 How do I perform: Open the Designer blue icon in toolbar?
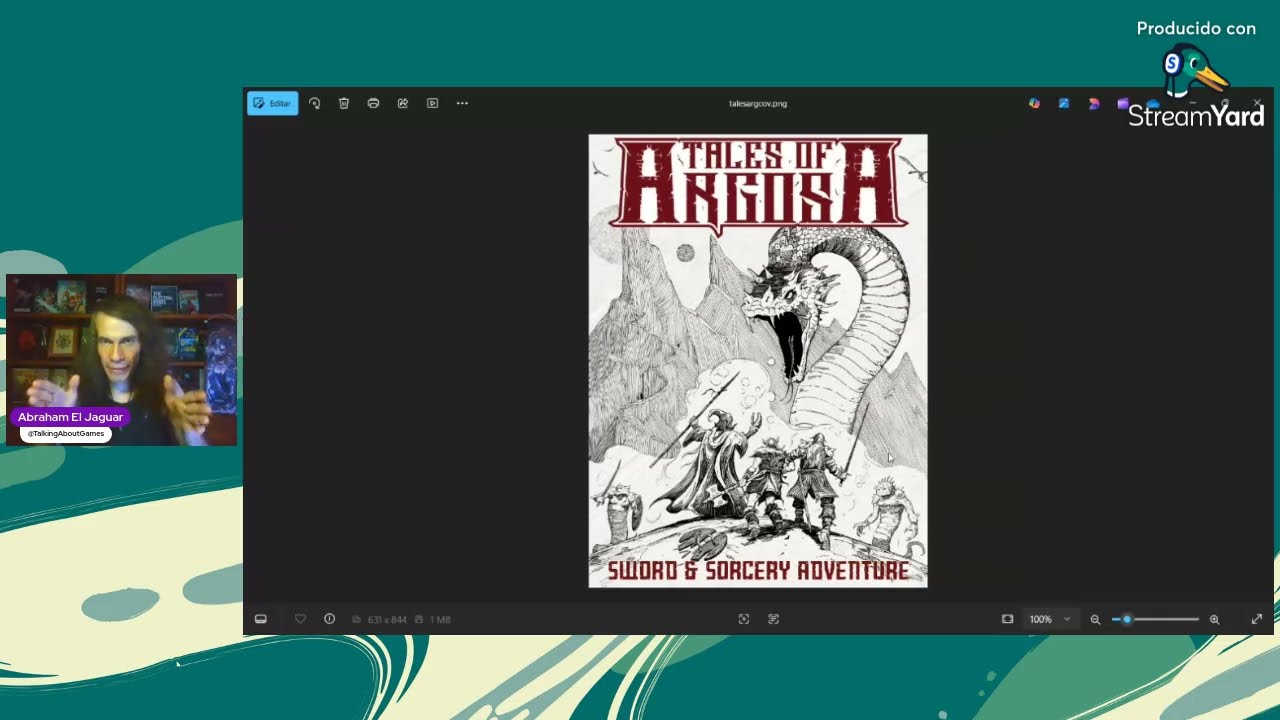click(x=1064, y=103)
